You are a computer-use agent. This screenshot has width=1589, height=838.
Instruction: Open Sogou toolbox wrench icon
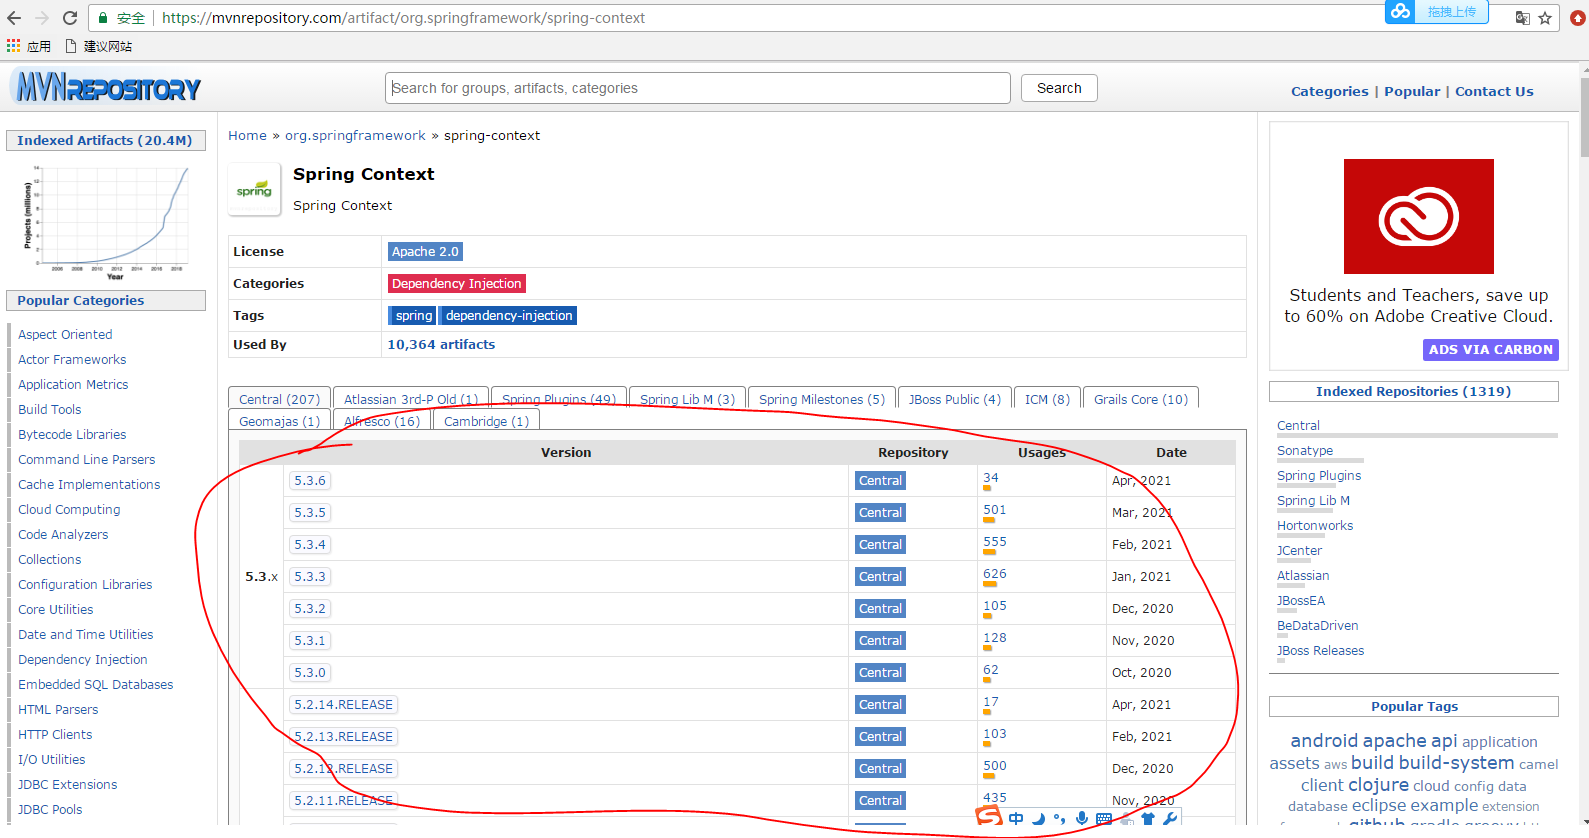point(1170,819)
